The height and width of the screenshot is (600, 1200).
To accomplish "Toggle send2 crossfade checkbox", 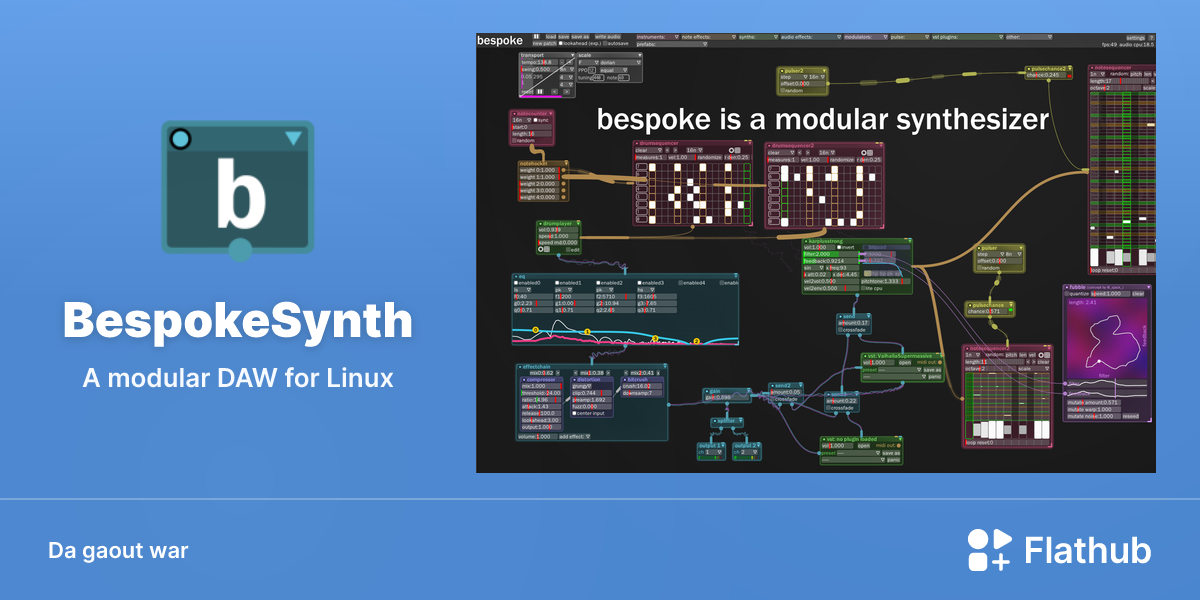I will tap(772, 399).
